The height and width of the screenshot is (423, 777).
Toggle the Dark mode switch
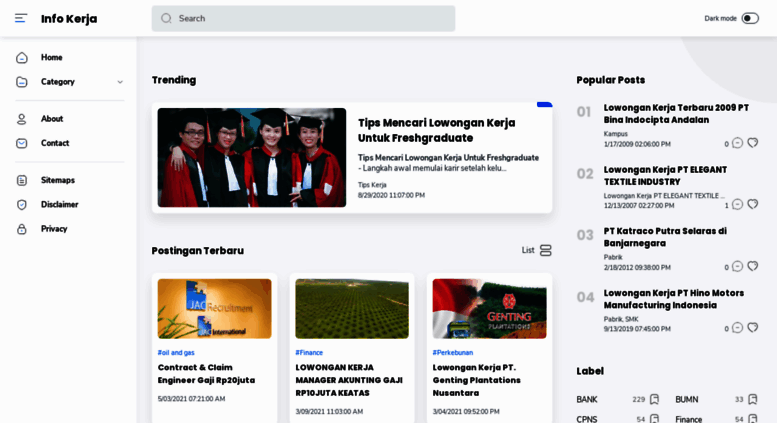point(750,18)
